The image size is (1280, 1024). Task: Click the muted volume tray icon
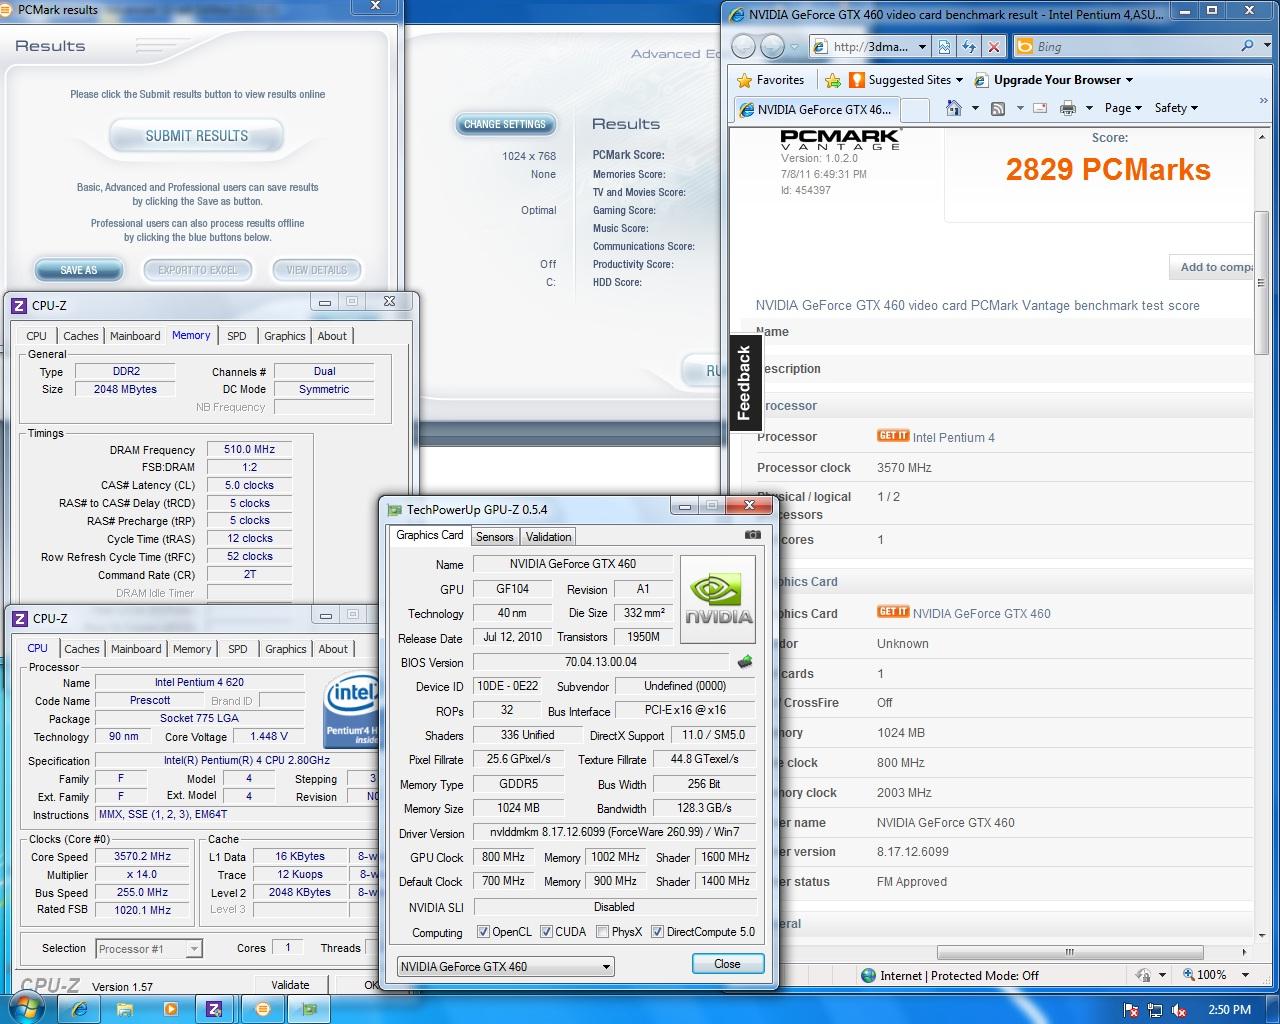tap(1179, 1010)
